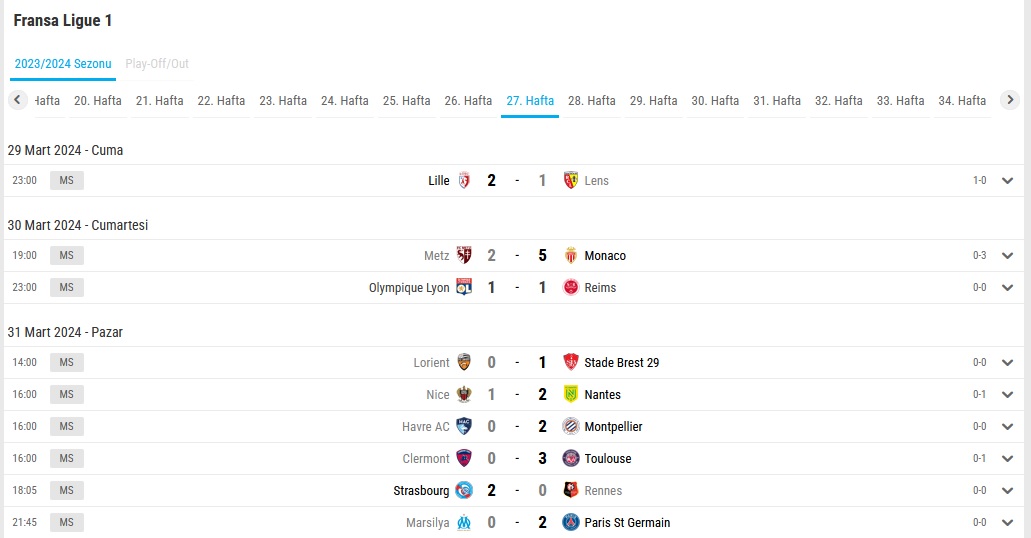Image resolution: width=1031 pixels, height=538 pixels.
Task: Go to previous weeks with left arrow
Action: click(x=18, y=100)
